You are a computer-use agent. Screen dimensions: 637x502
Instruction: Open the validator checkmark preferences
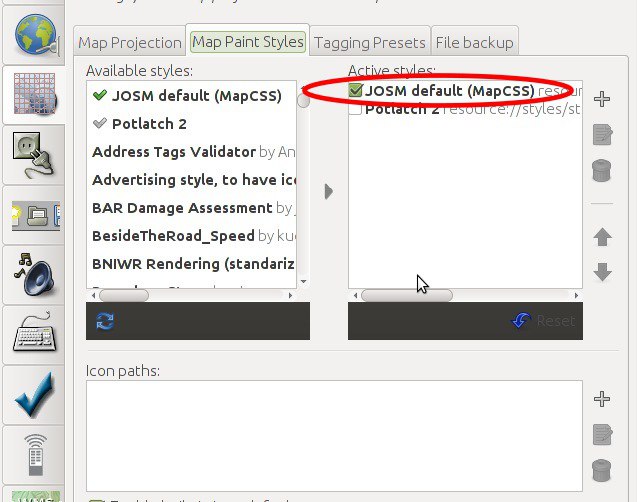(34, 395)
